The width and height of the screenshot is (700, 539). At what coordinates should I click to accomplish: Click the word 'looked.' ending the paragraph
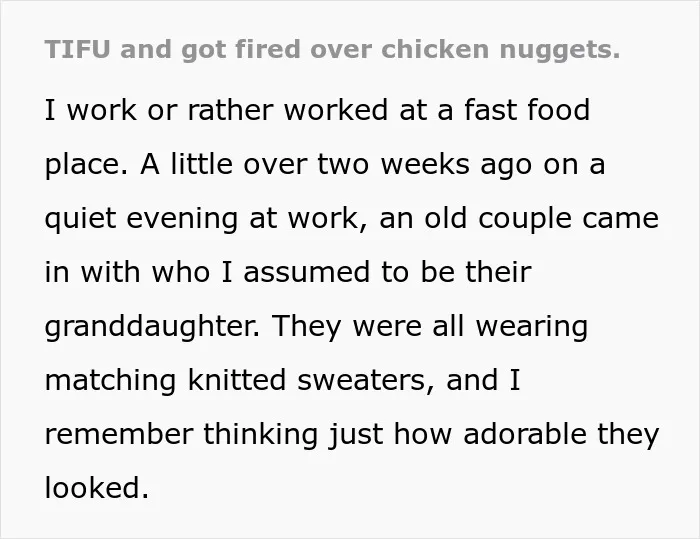point(96,488)
